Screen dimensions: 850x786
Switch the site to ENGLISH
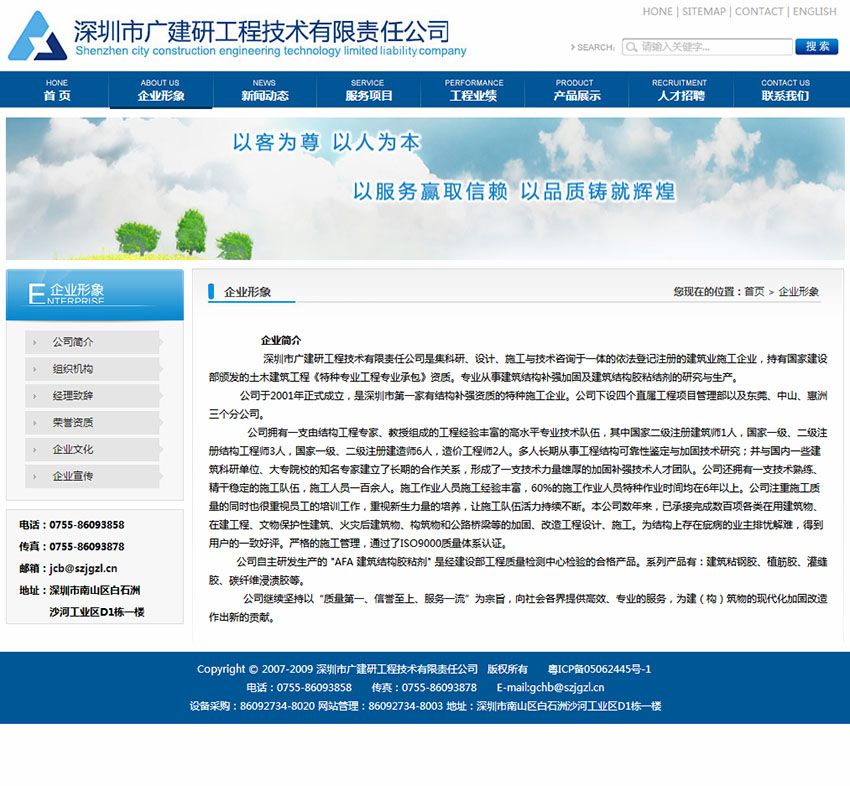tap(814, 12)
